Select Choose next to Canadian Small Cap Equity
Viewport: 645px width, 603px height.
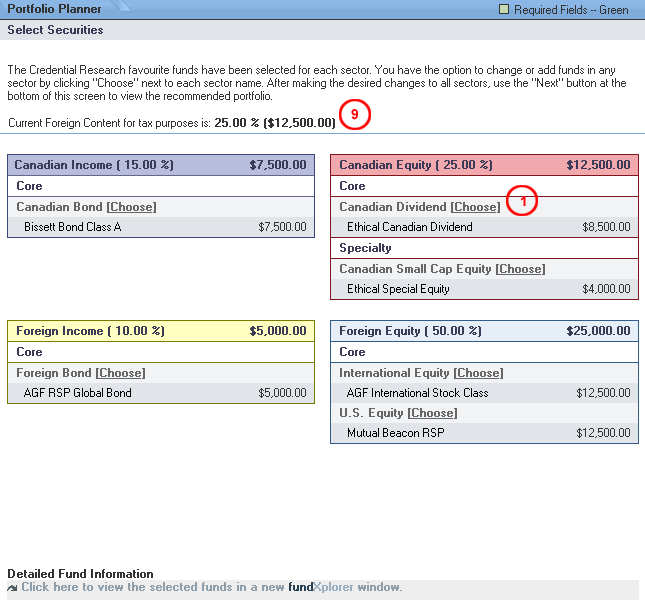(x=520, y=269)
